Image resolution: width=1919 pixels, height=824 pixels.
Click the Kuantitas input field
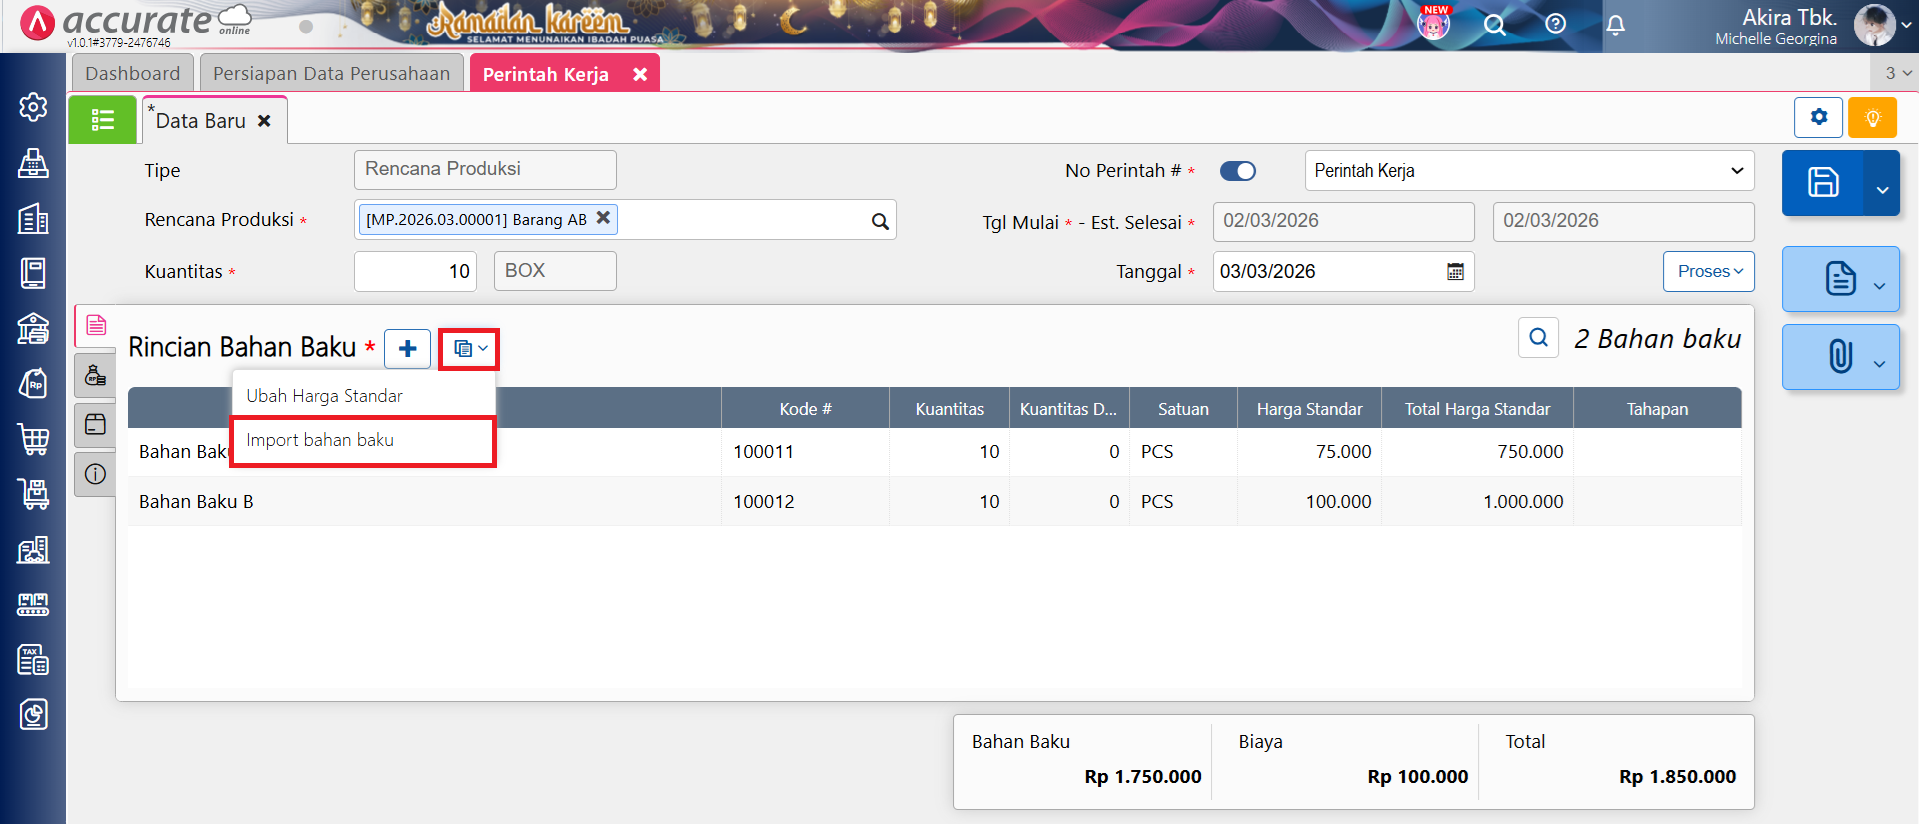click(415, 272)
